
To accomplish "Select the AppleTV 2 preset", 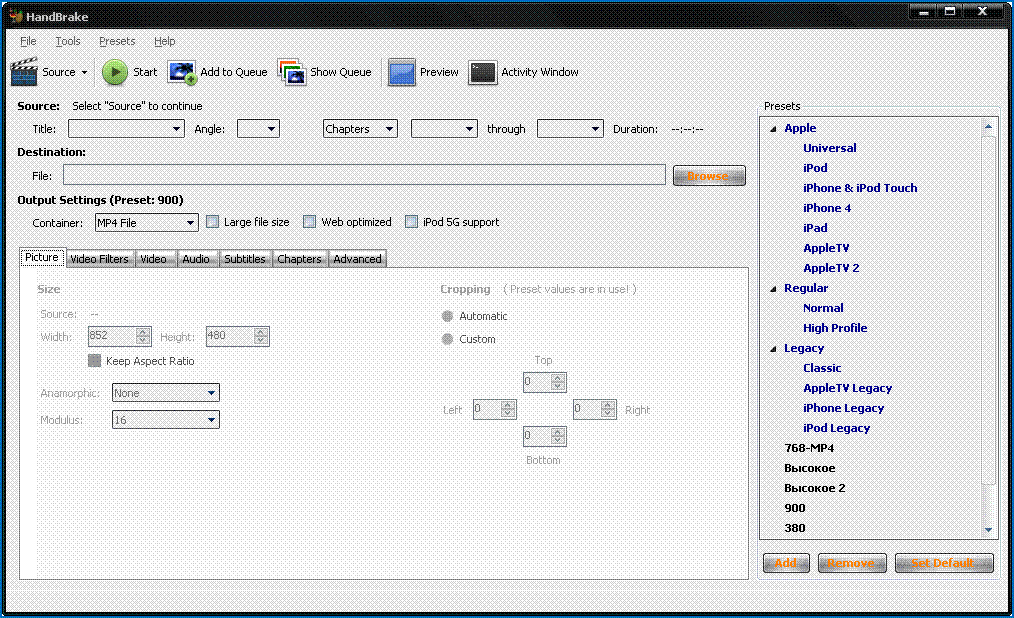I will 831,268.
